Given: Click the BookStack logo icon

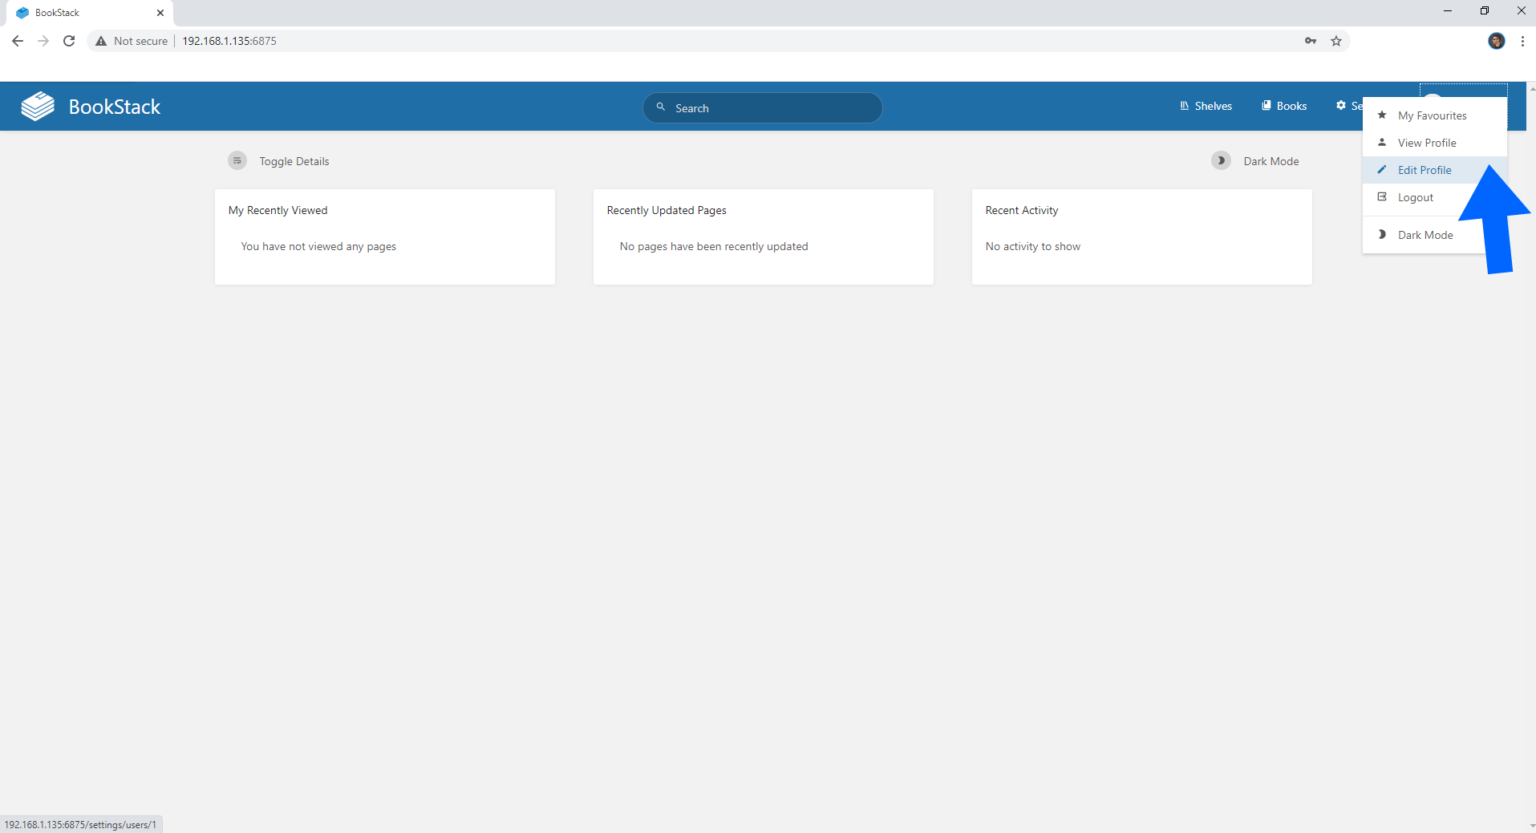Looking at the screenshot, I should coord(37,105).
